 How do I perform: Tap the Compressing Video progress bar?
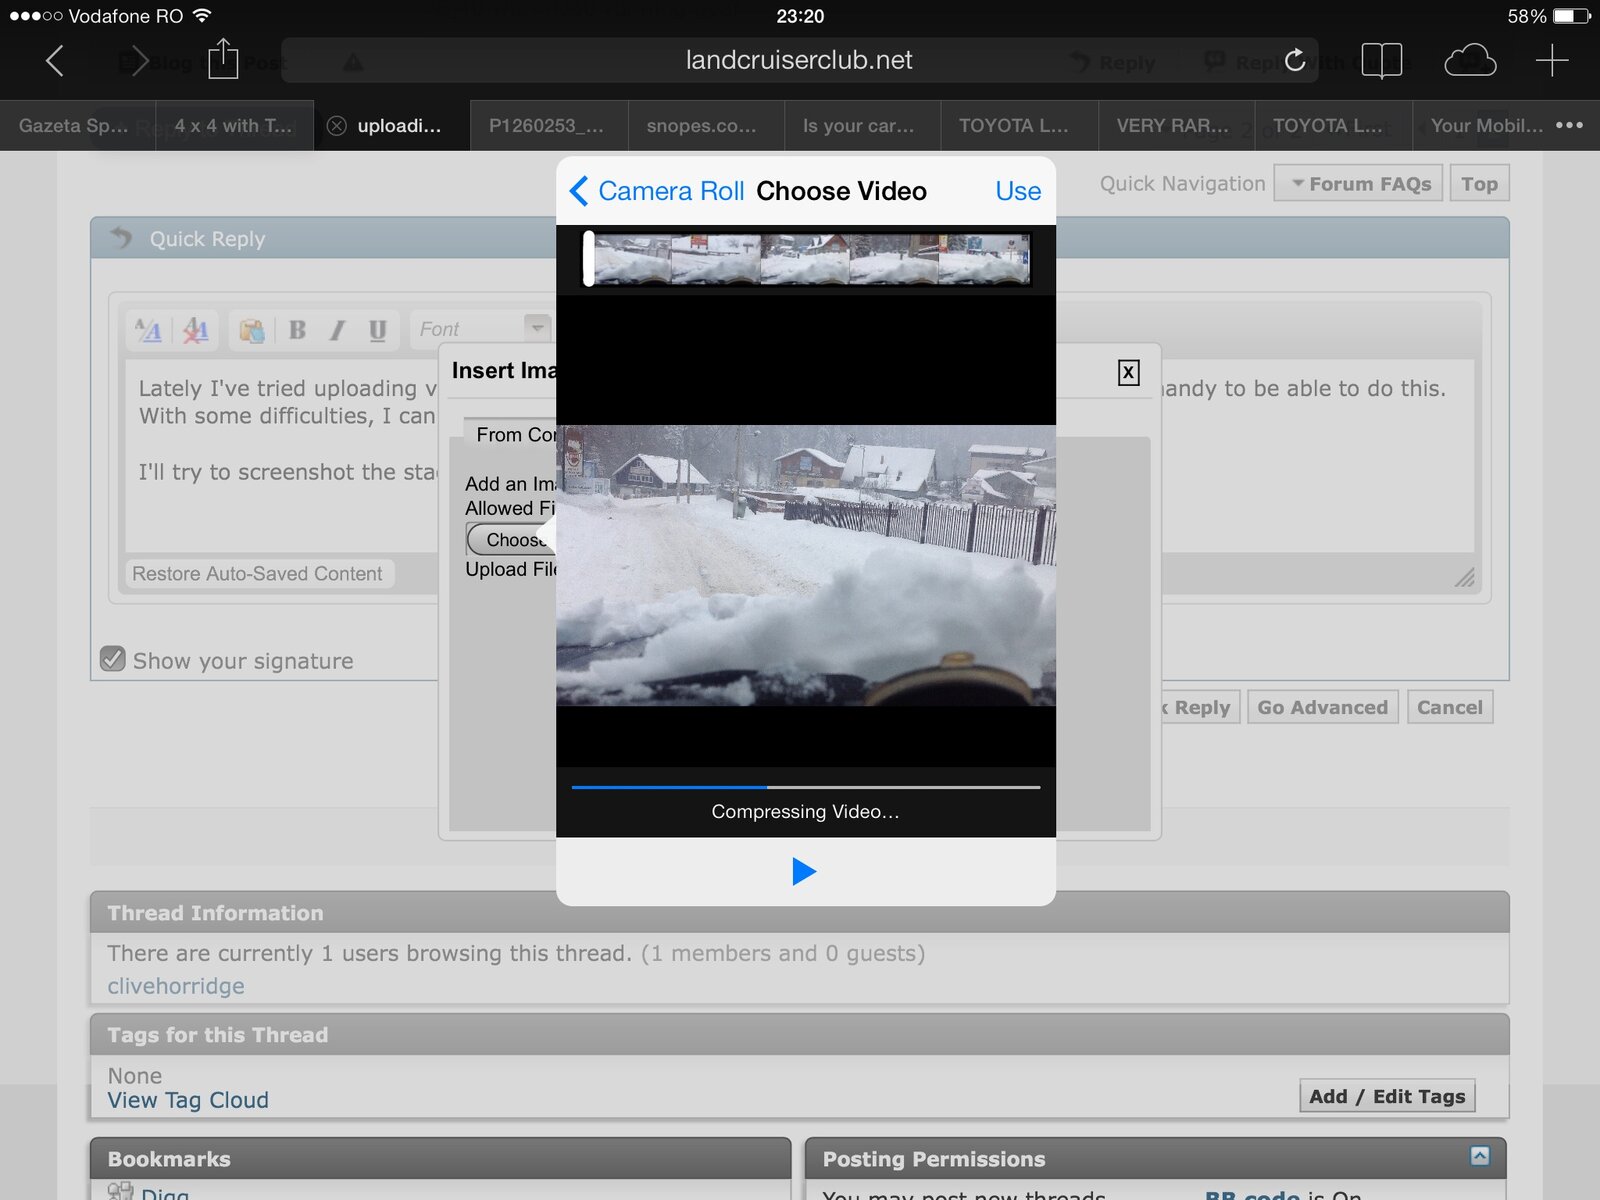point(806,787)
